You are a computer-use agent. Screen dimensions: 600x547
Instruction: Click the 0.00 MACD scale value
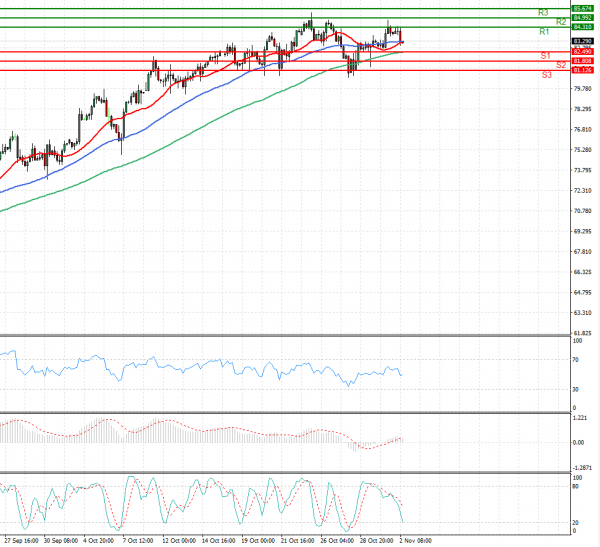[579, 442]
